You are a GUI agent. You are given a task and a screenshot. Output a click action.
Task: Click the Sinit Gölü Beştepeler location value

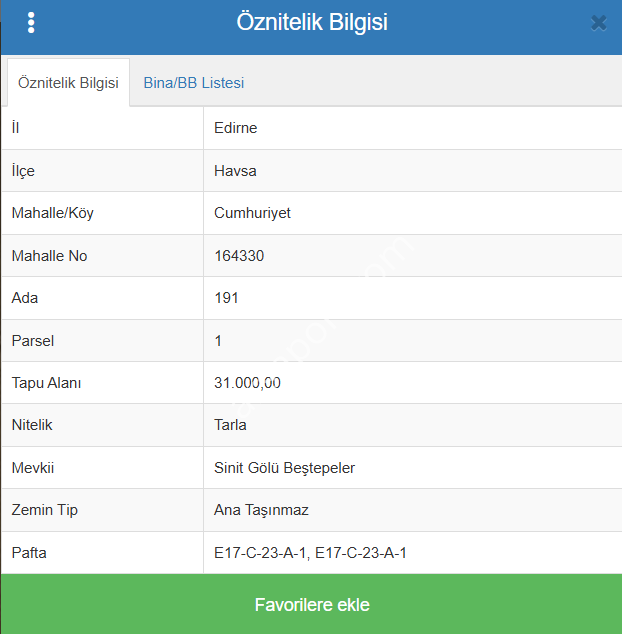tap(284, 468)
